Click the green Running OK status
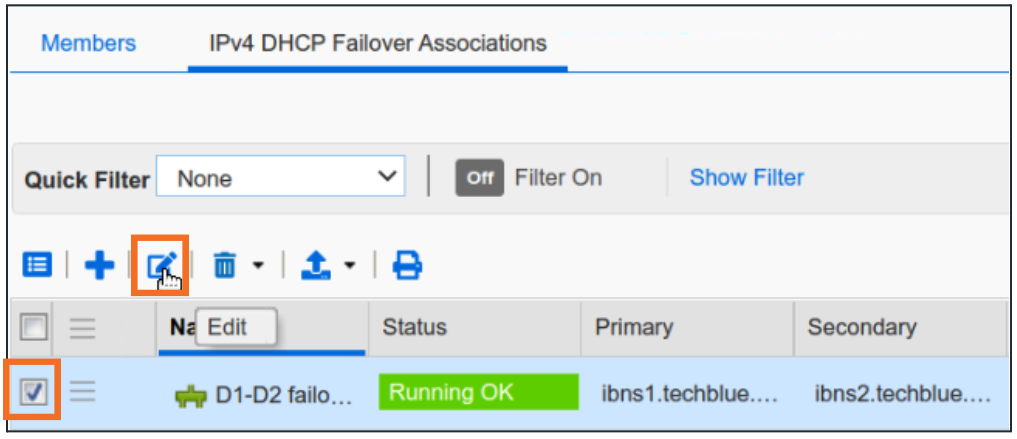The width and height of the screenshot is (1017, 439). click(x=478, y=392)
